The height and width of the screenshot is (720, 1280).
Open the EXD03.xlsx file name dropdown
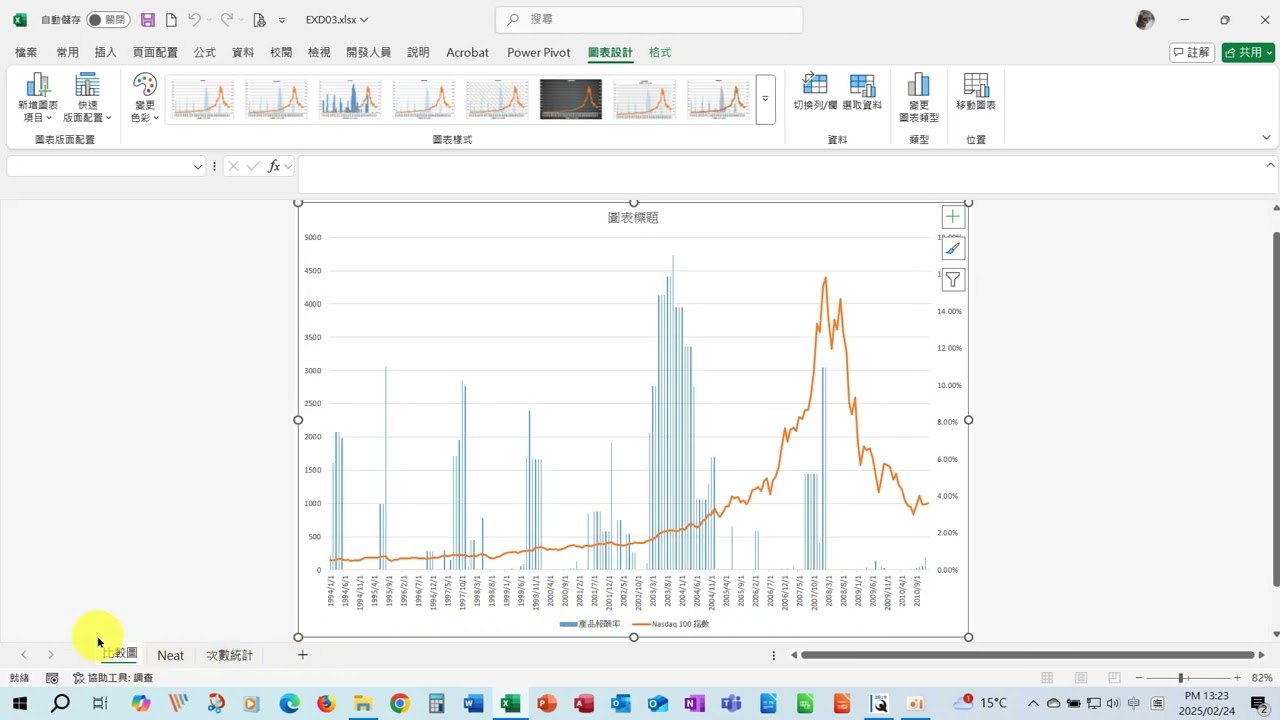(337, 20)
